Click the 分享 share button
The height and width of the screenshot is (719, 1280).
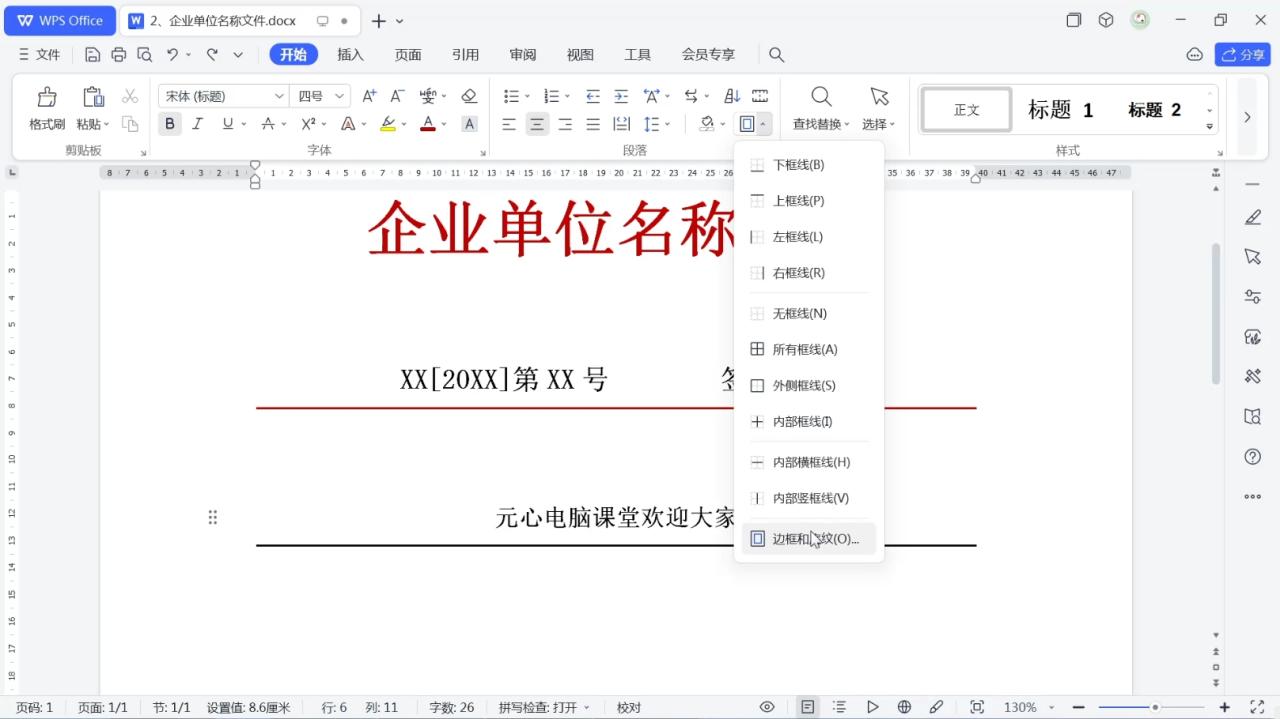pyautogui.click(x=1242, y=55)
